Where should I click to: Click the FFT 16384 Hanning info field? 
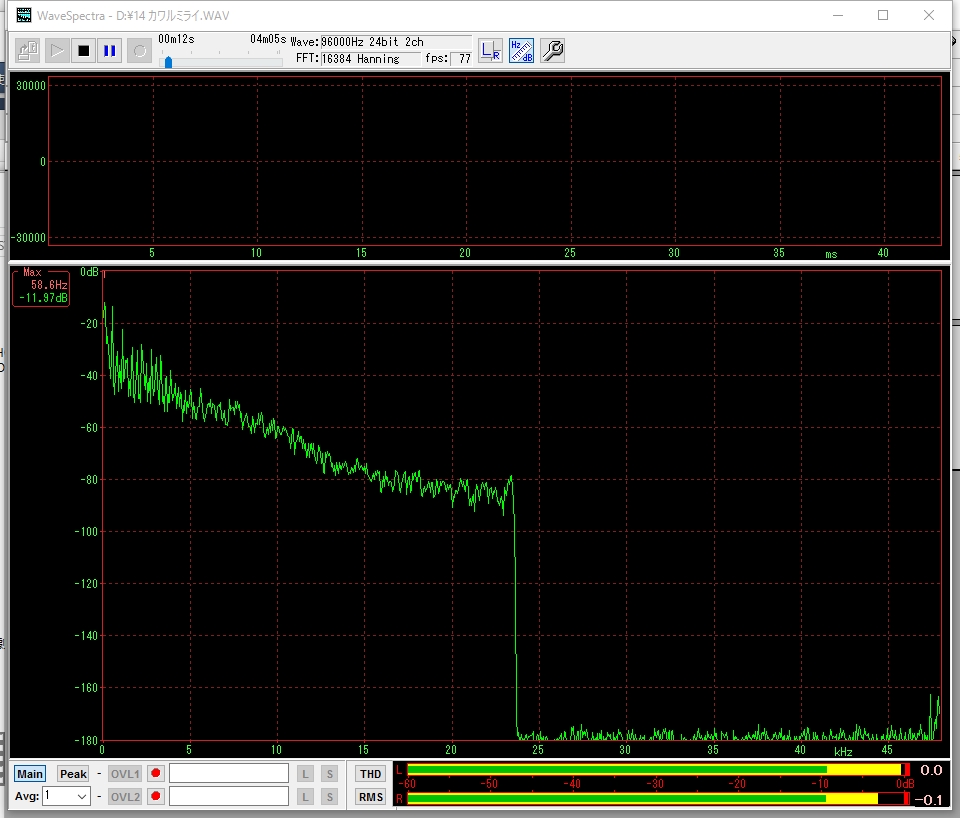point(370,59)
